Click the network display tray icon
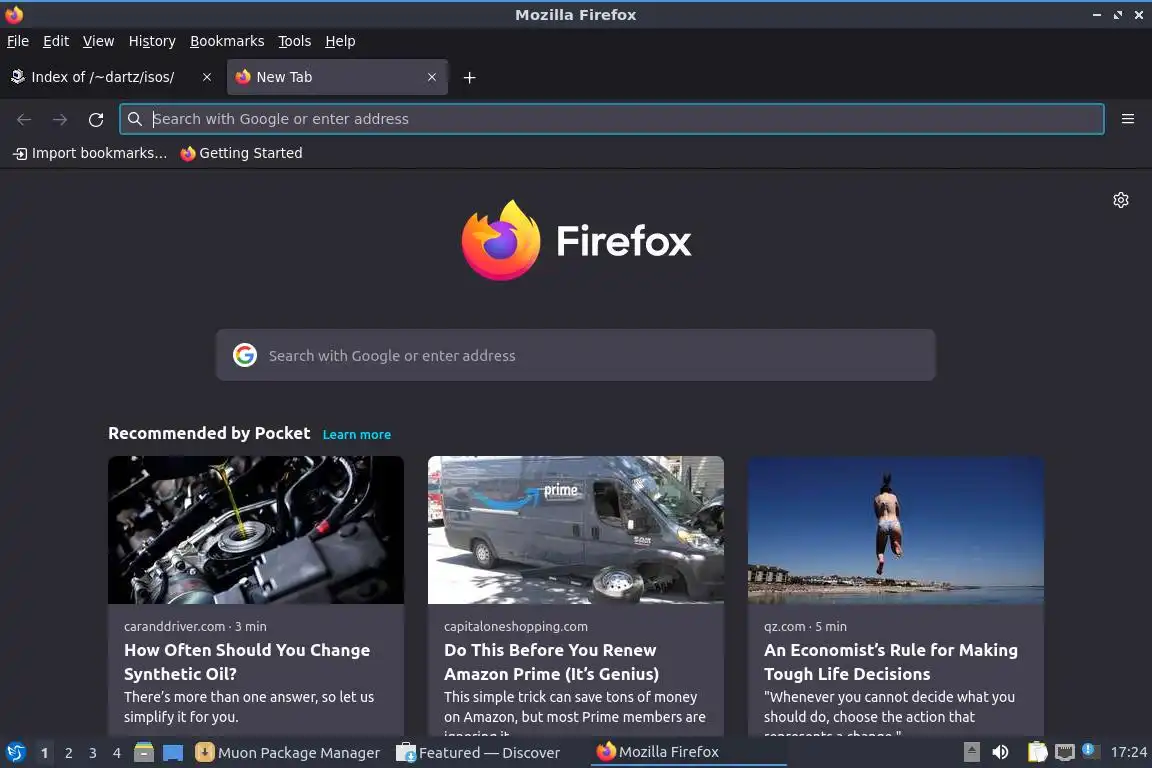1152x768 pixels. pos(1065,752)
